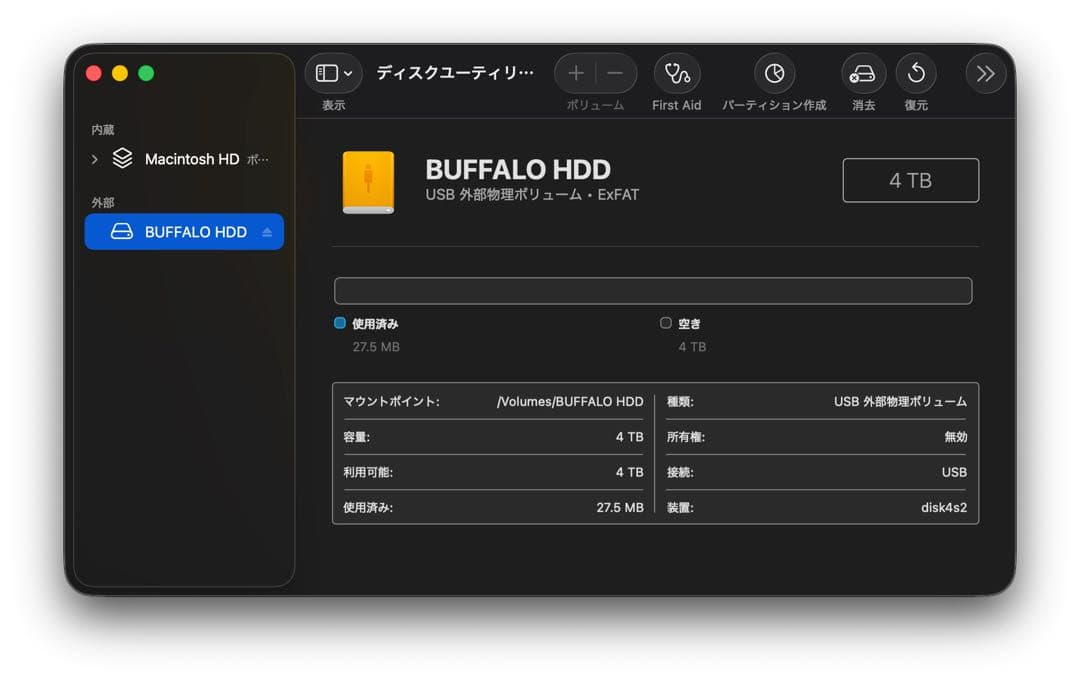Click the Macintosh HD volume icon
Viewport: 1080px width, 681px height.
pos(122,158)
